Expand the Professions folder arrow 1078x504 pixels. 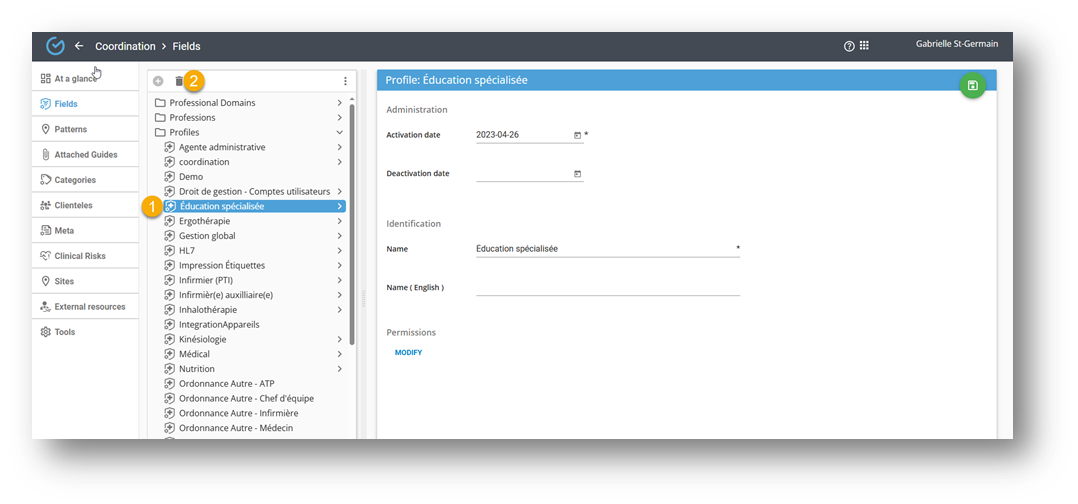click(x=340, y=118)
